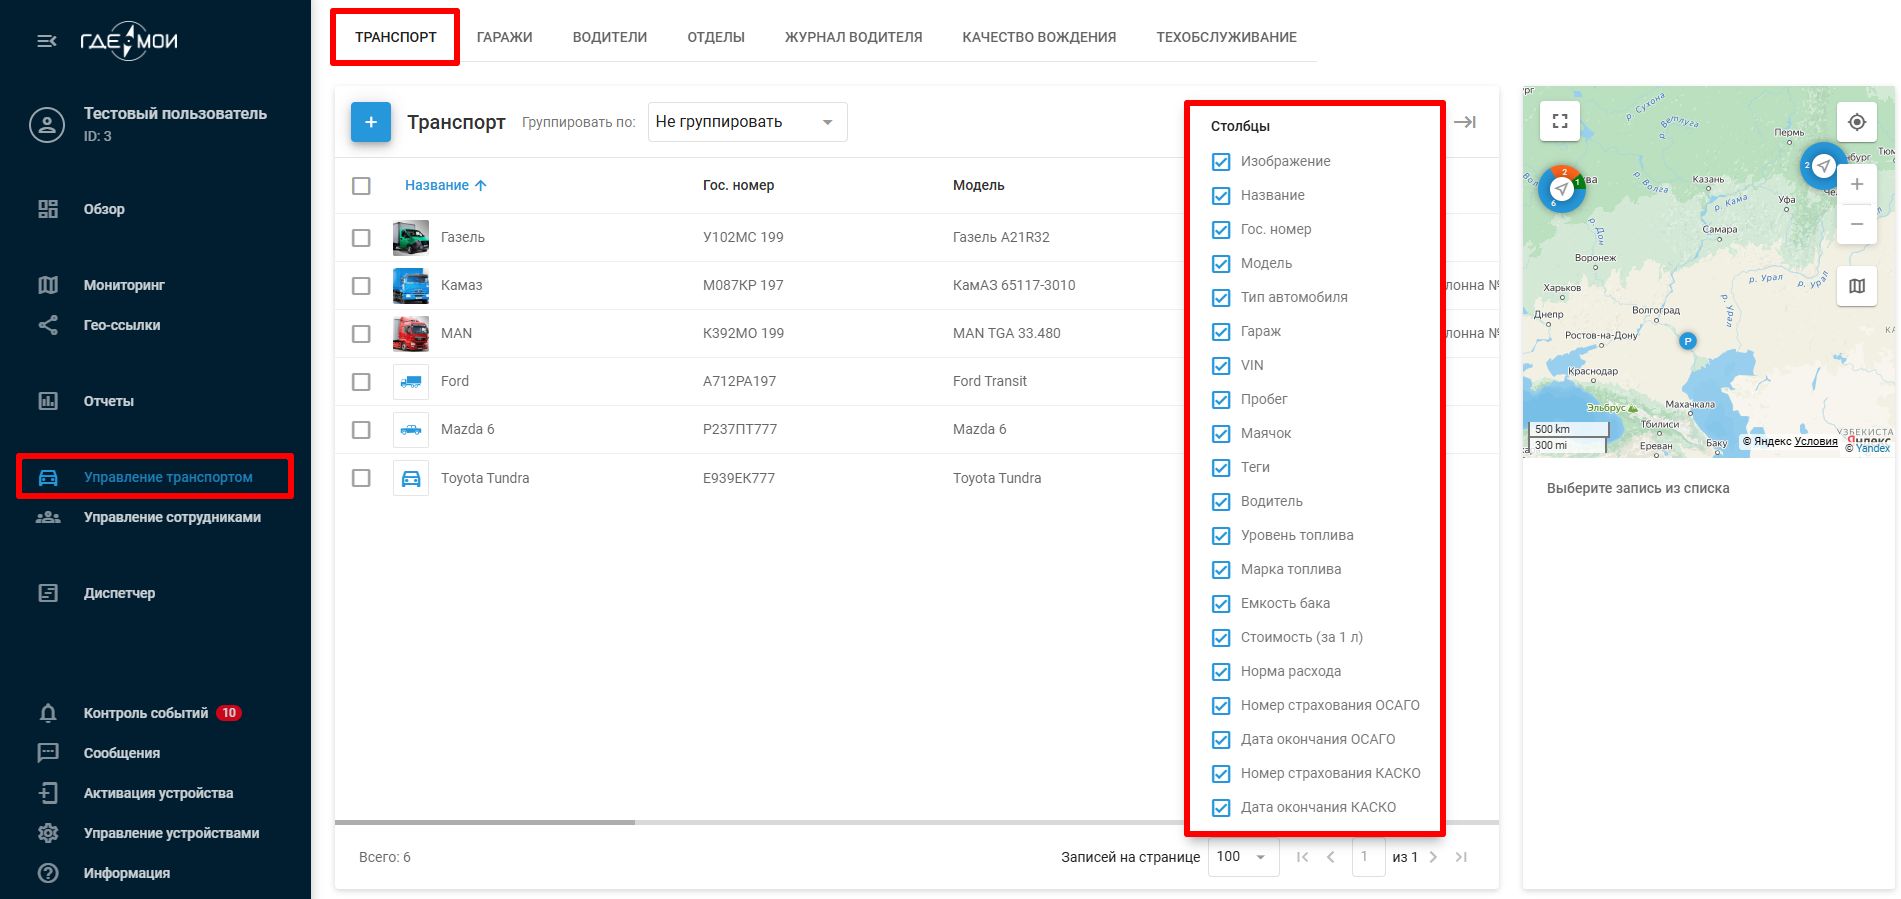Open the Не группировать grouping dropdown
The width and height of the screenshot is (1901, 899).
point(747,122)
